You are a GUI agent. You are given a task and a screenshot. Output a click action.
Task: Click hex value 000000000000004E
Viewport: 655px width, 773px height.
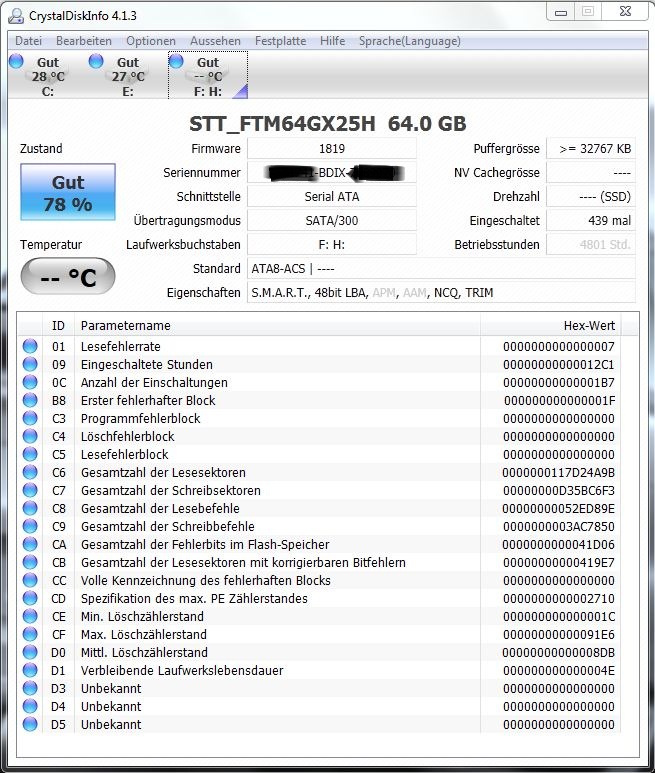pos(559,670)
